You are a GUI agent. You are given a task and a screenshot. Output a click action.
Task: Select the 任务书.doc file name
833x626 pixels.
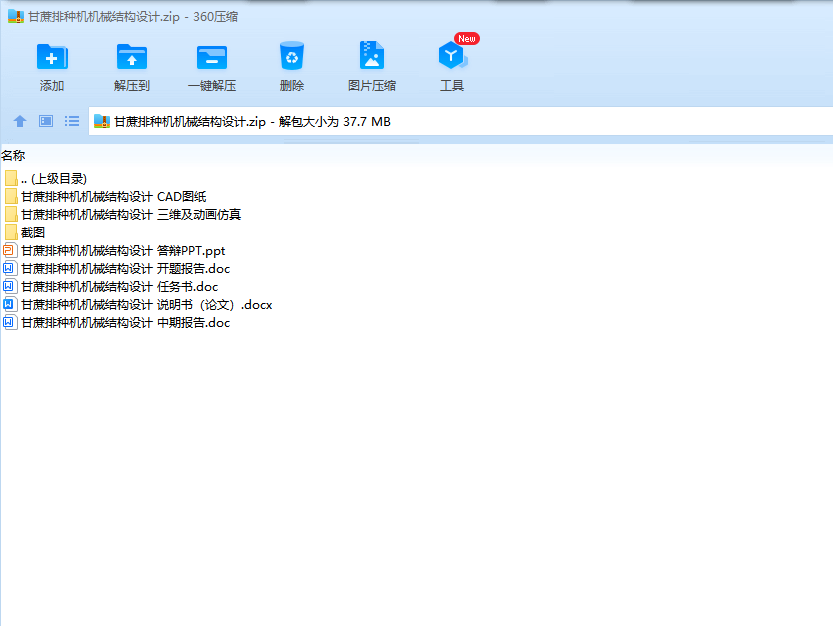pyautogui.click(x=120, y=286)
